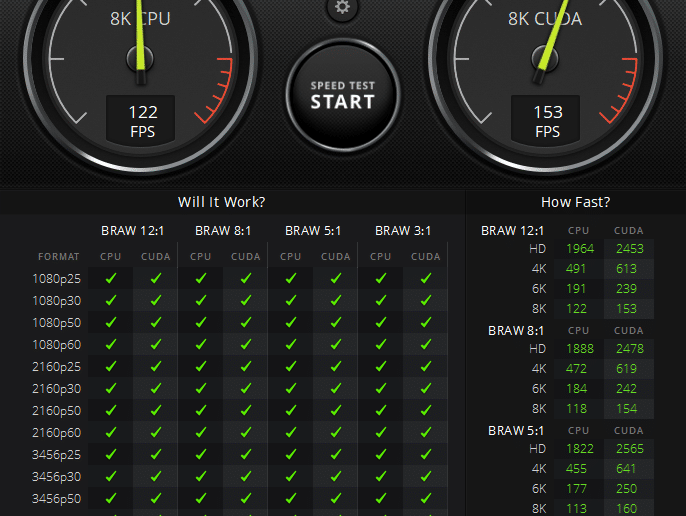Click the Speed Test Start button

click(x=343, y=95)
